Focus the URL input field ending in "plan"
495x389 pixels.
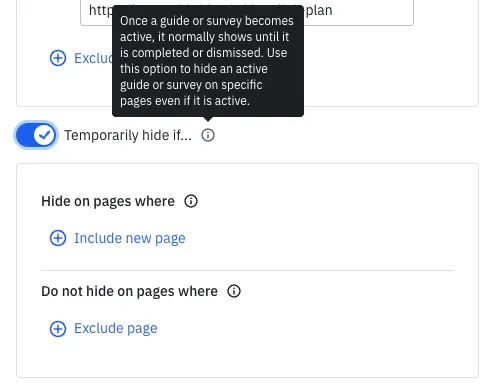click(x=247, y=12)
